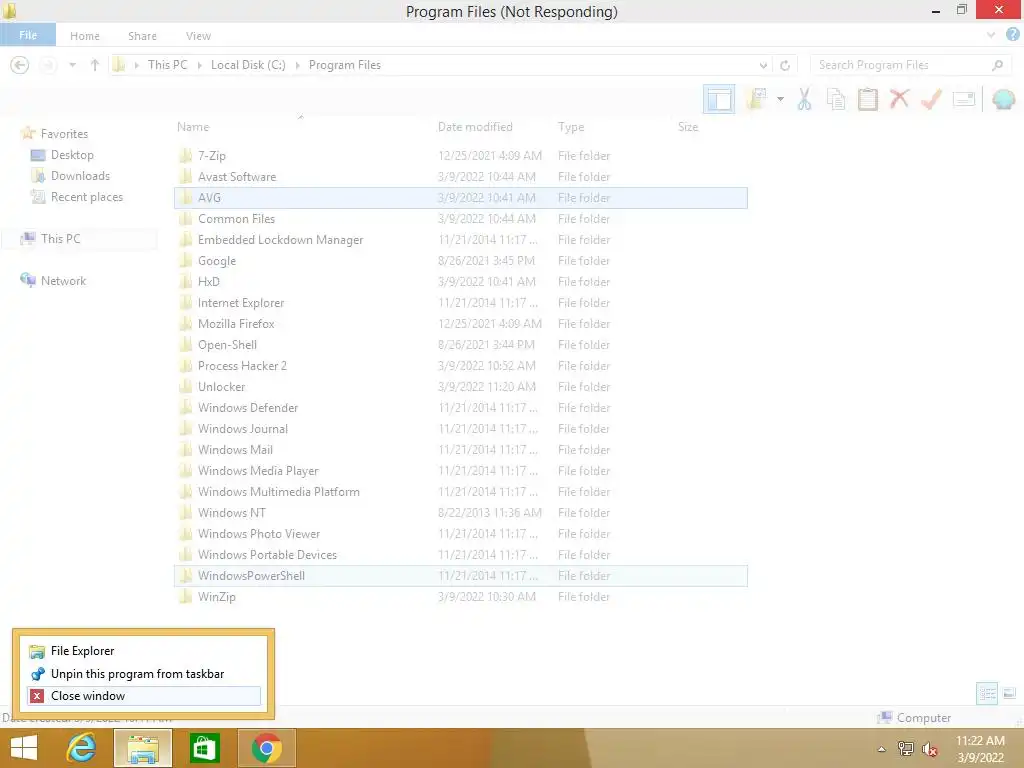Click the shell icon in toolbar
Image resolution: width=1024 pixels, height=768 pixels.
(1004, 99)
